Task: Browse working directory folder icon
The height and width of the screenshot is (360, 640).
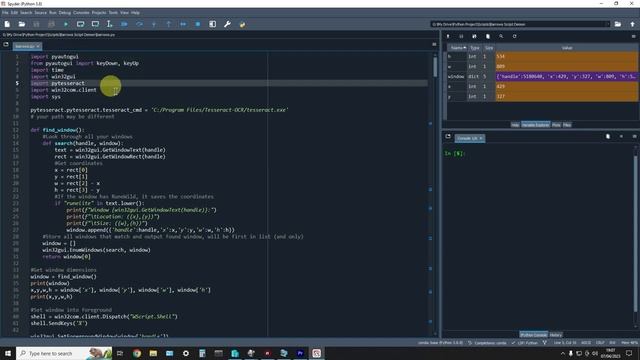Action: point(618,24)
